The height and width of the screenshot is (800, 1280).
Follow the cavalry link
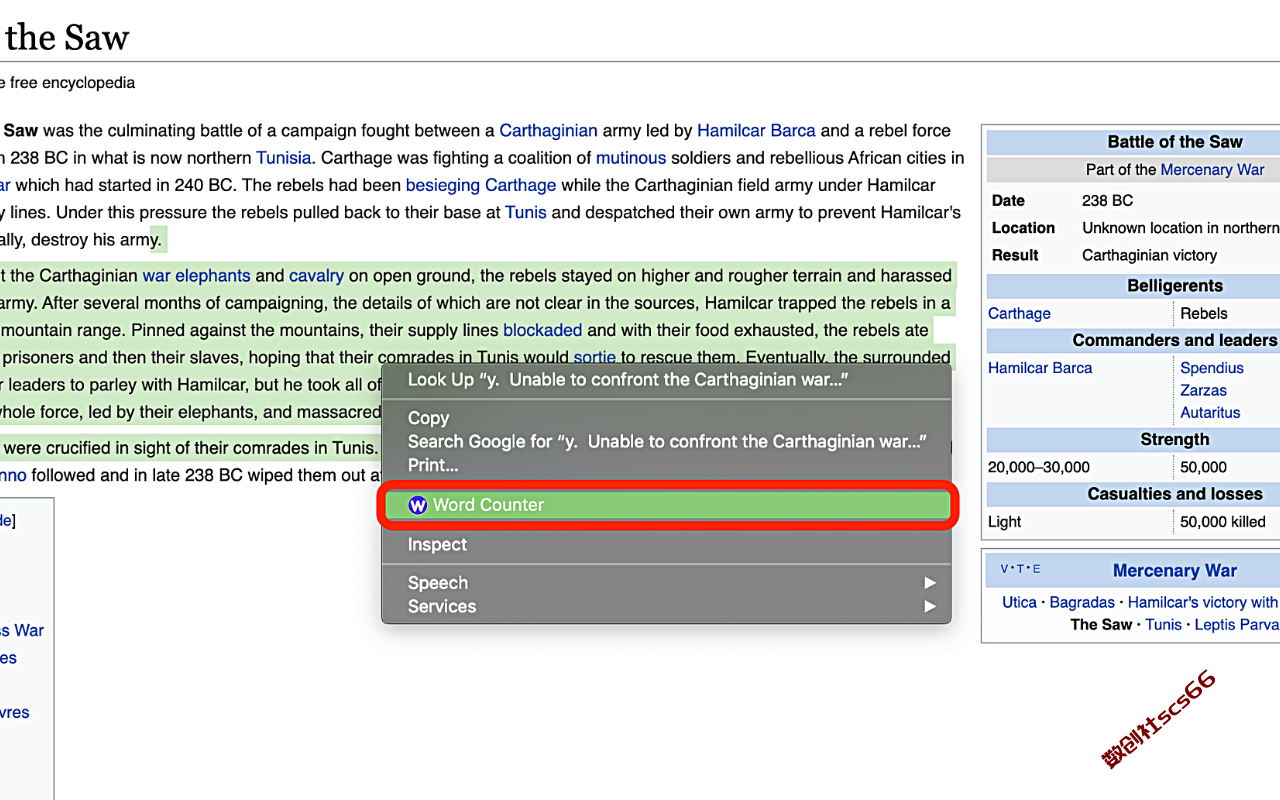[316, 276]
